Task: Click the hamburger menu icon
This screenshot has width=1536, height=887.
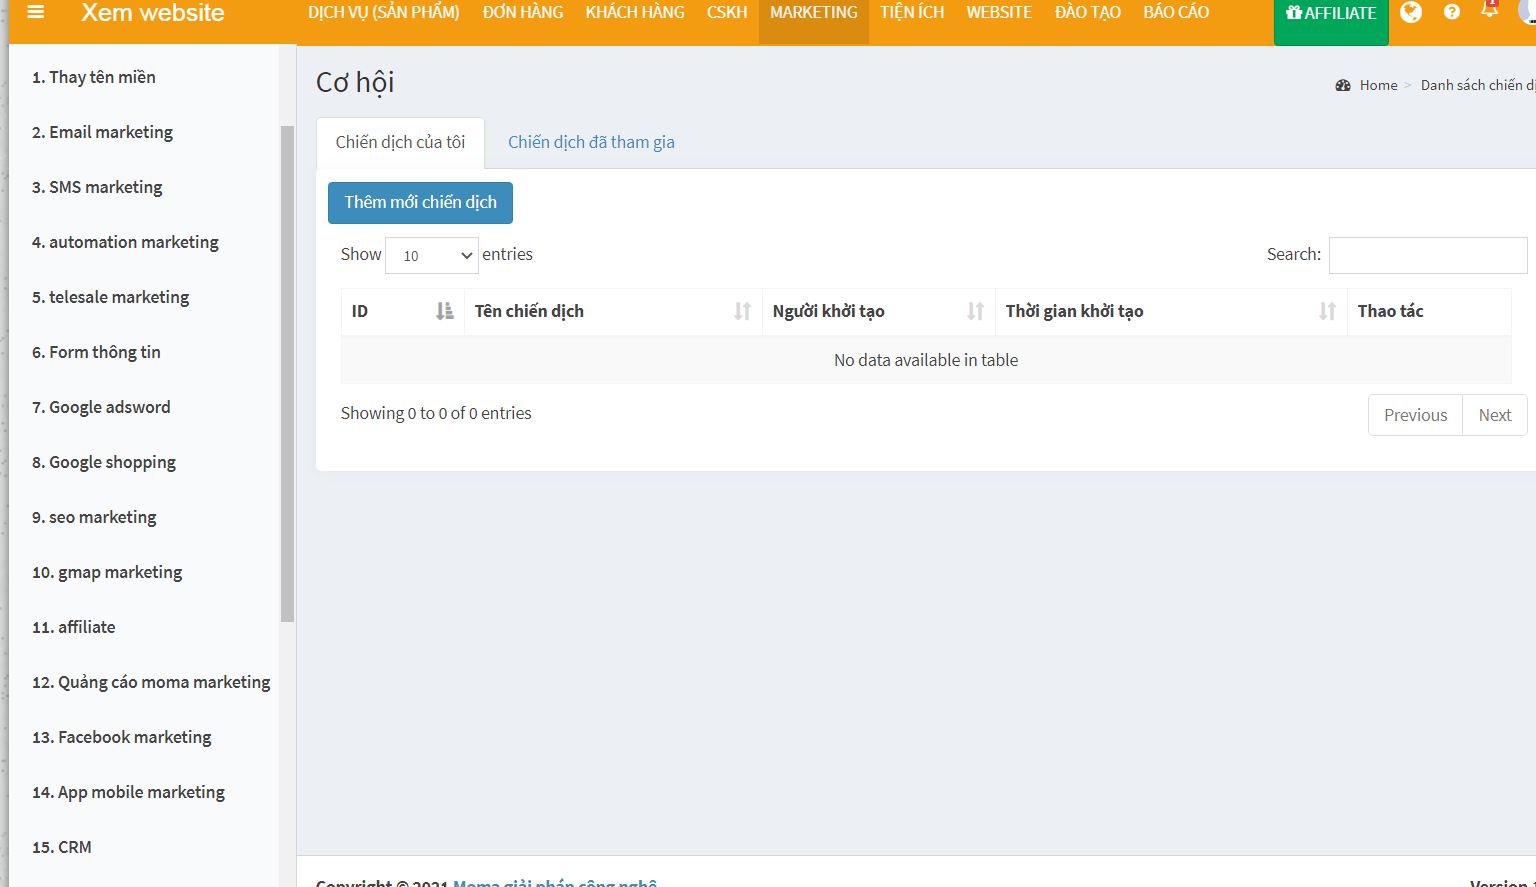Action: (36, 13)
